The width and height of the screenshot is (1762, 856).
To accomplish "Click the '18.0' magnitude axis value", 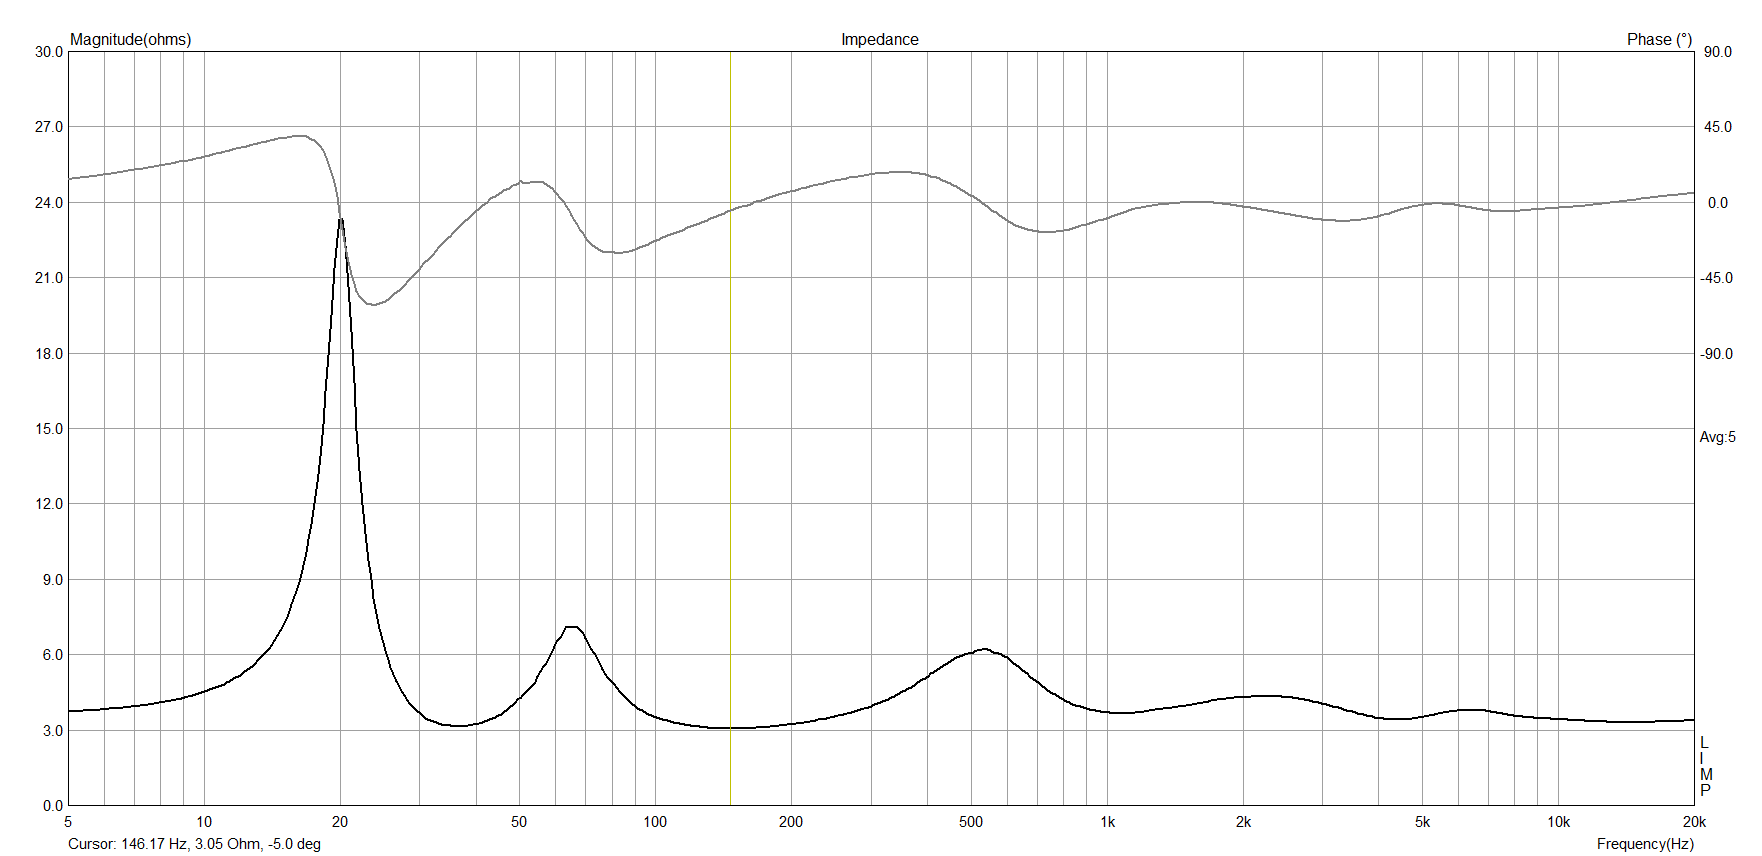I will (49, 354).
